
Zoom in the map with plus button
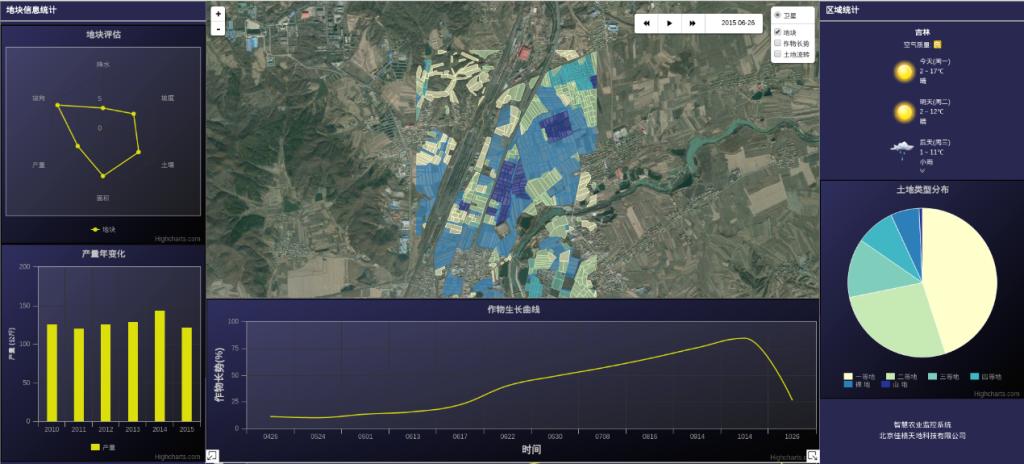pyautogui.click(x=218, y=14)
